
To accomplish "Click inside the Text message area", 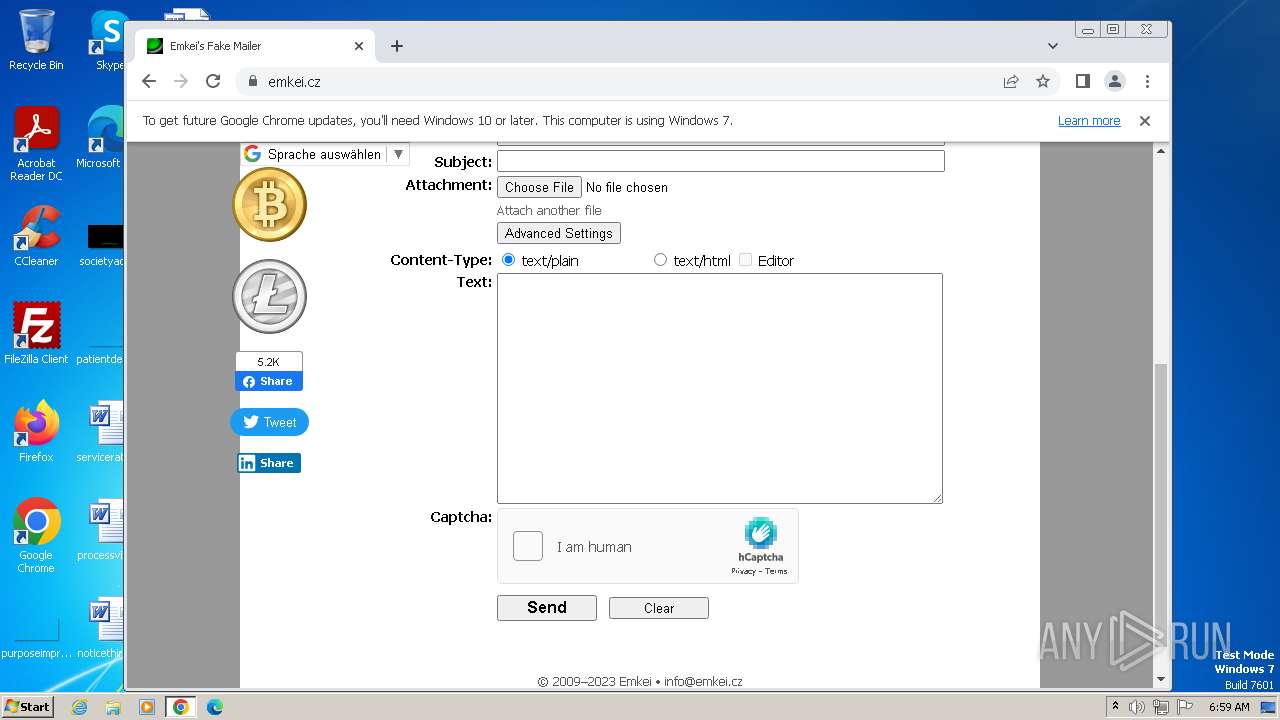I will pyautogui.click(x=720, y=388).
